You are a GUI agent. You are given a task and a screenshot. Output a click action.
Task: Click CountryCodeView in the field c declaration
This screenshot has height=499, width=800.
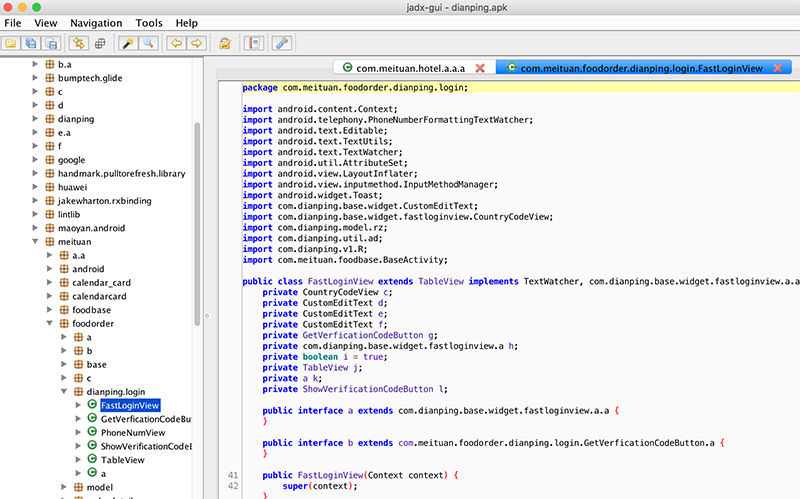[x=340, y=292]
